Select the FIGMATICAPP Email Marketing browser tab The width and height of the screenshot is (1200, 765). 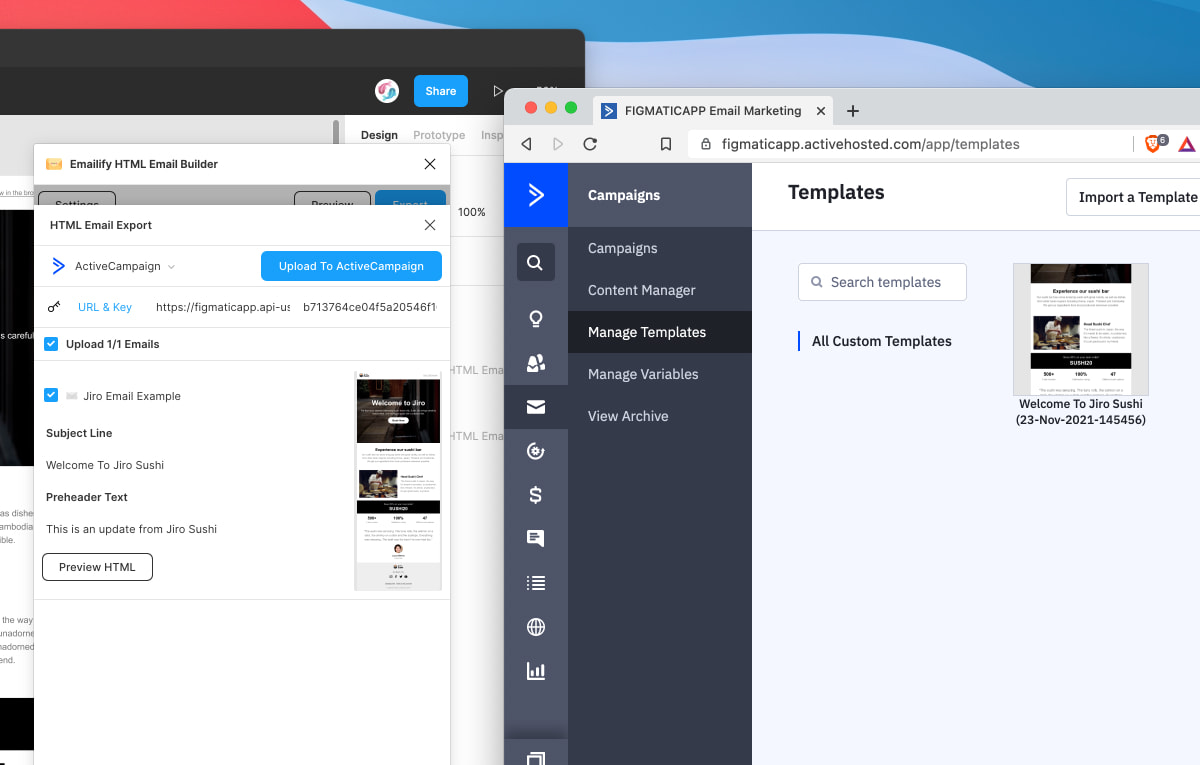pyautogui.click(x=713, y=111)
